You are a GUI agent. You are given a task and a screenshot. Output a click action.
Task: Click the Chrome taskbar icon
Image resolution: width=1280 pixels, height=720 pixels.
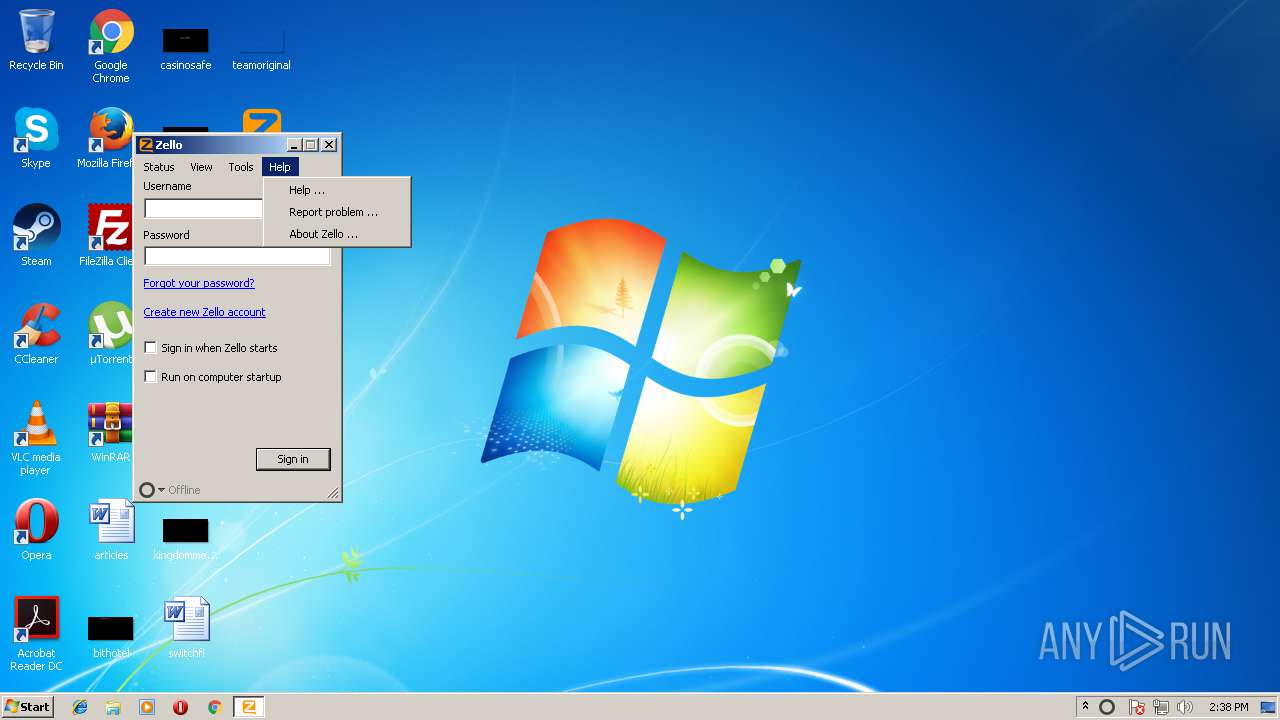click(214, 707)
